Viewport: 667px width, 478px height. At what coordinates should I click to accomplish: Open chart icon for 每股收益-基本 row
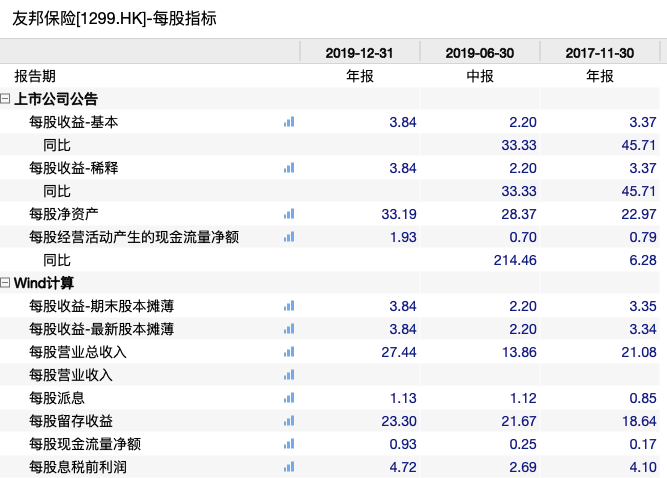(289, 122)
